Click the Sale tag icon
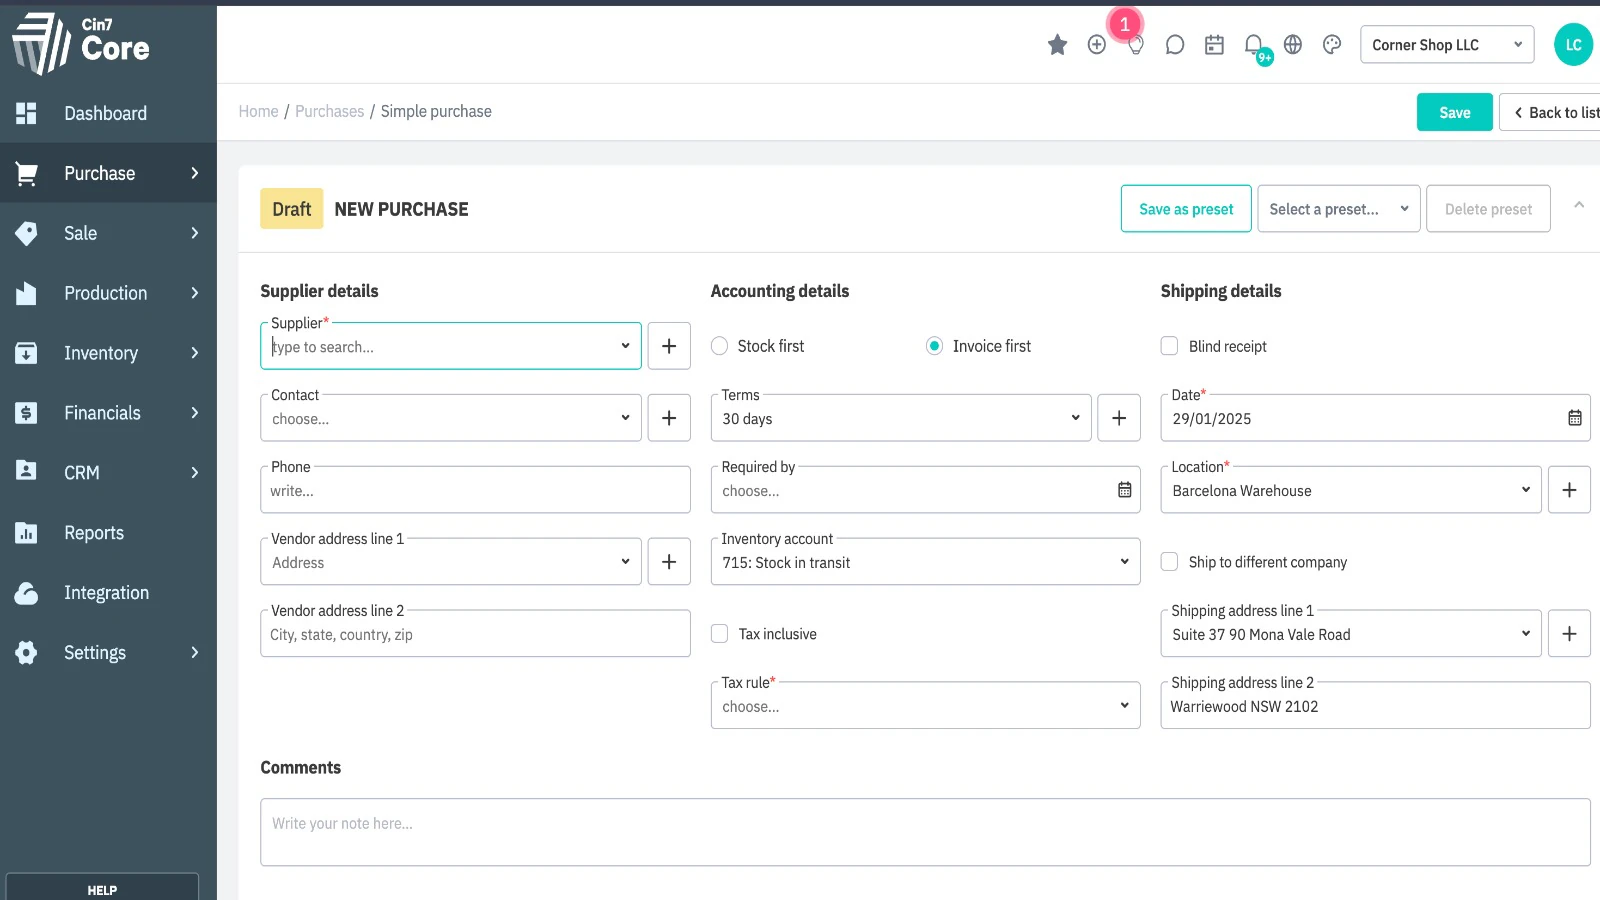 tap(27, 233)
